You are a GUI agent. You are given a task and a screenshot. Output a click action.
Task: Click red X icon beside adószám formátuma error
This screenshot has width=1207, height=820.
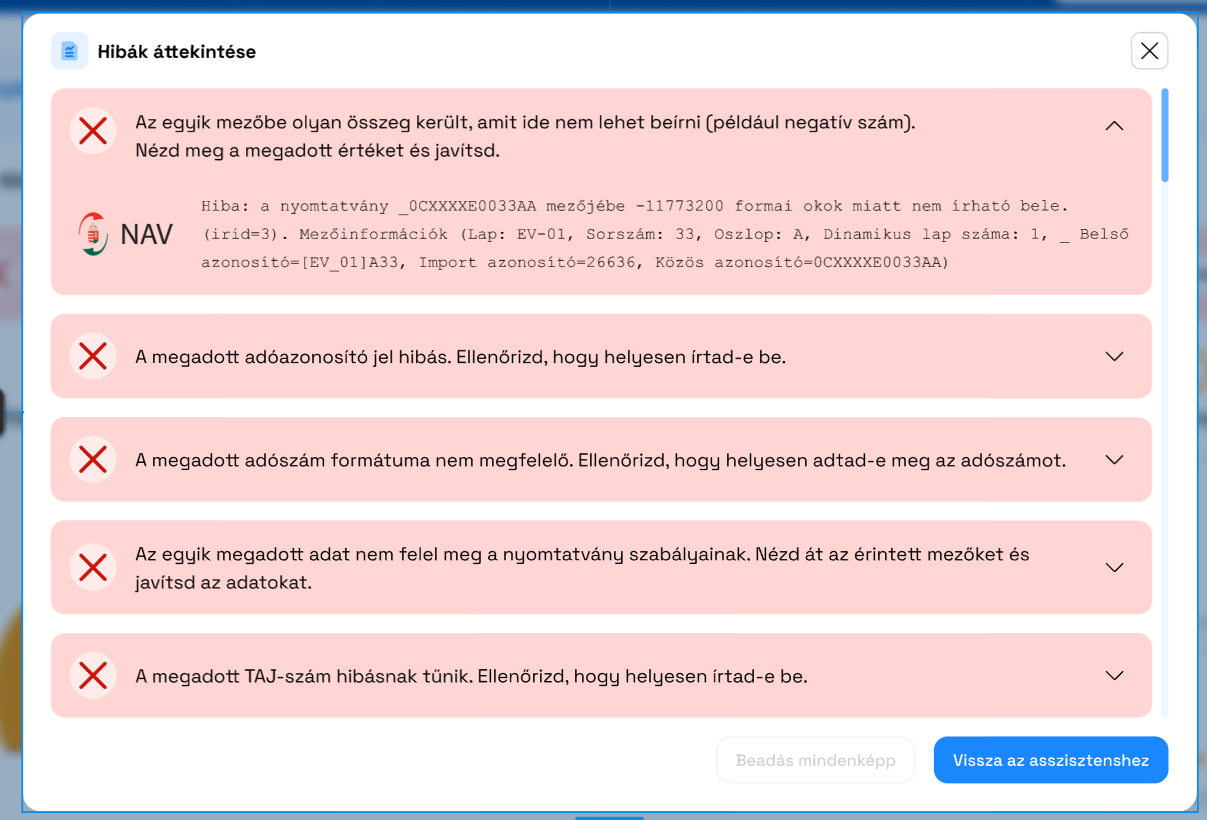tap(93, 460)
